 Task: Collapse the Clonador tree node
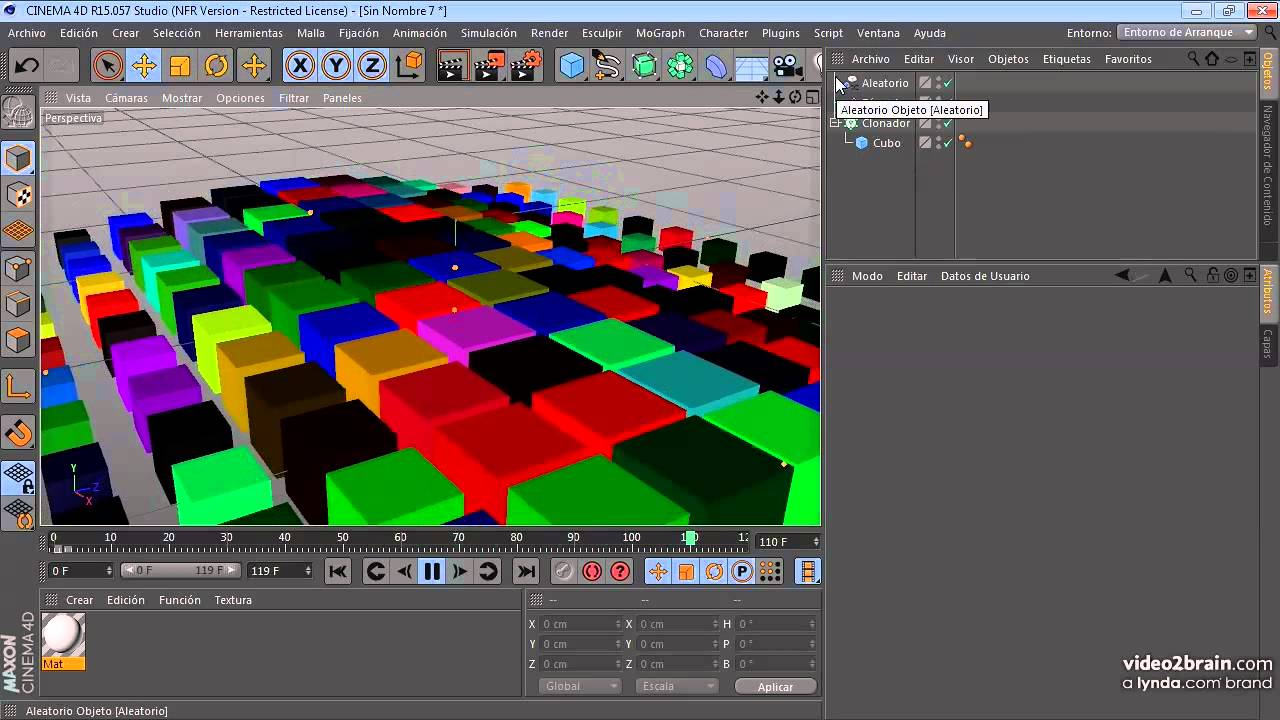(x=835, y=123)
